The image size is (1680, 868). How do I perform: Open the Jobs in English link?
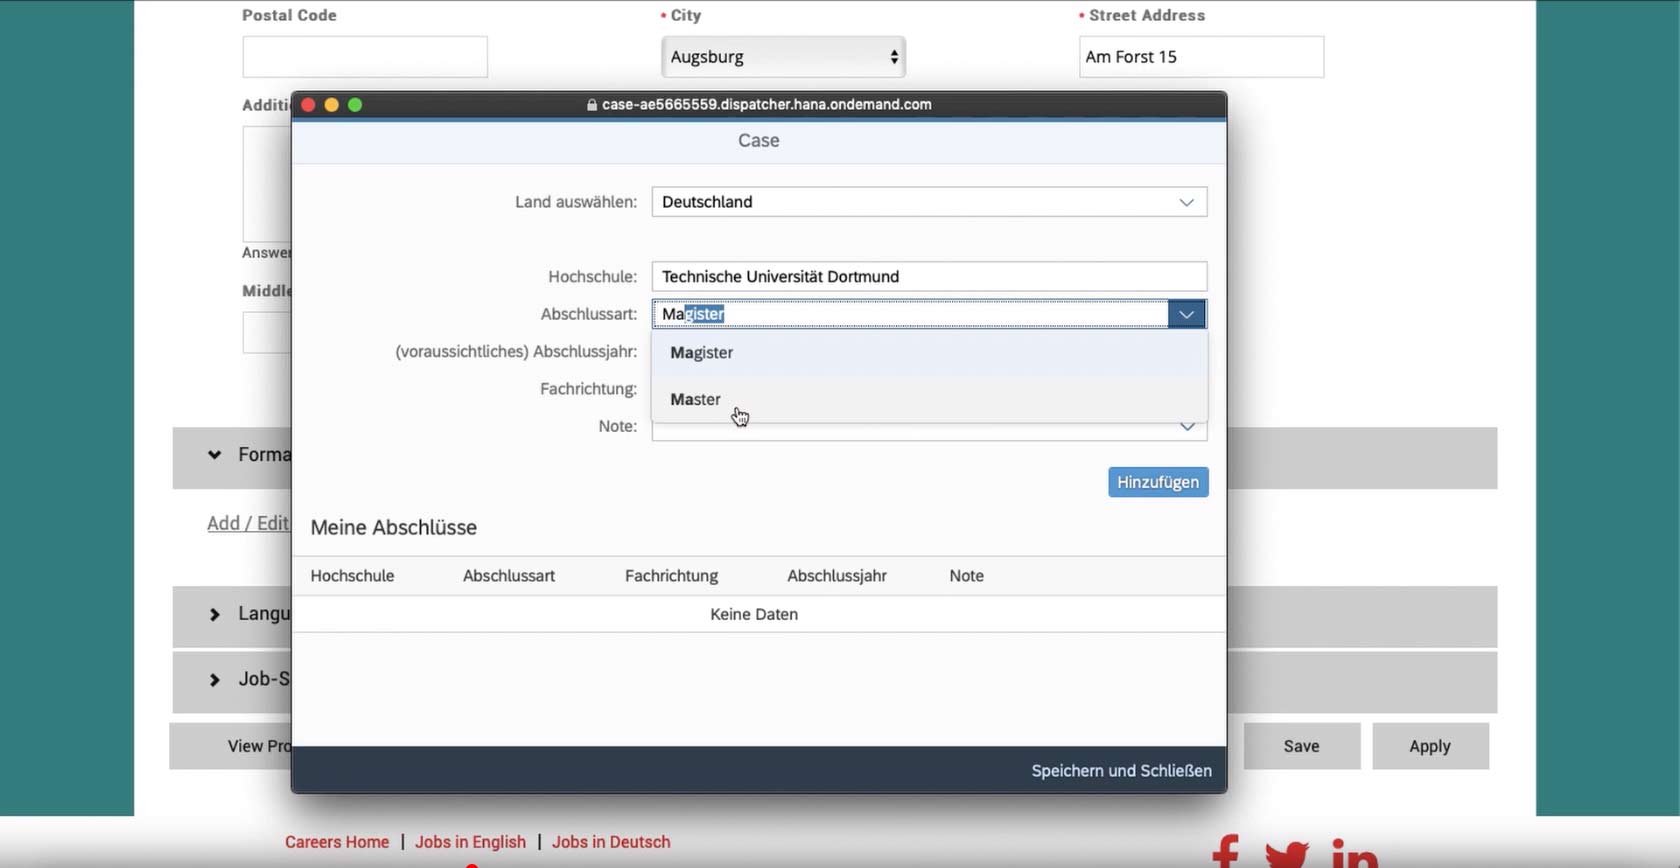tap(470, 842)
